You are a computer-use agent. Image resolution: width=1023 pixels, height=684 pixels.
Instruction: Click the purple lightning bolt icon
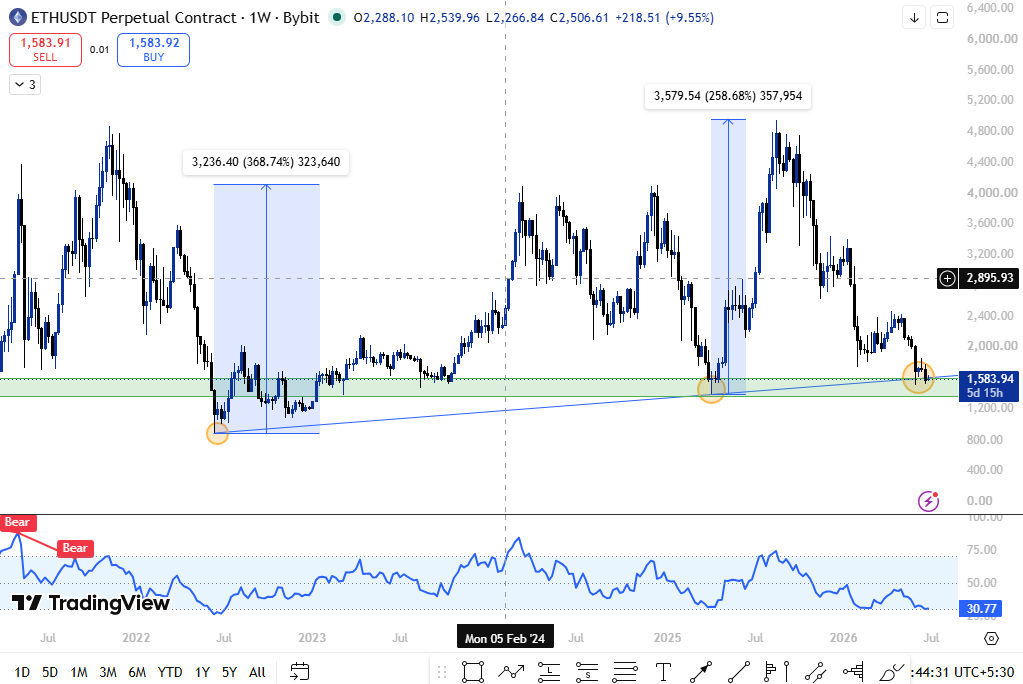(x=928, y=501)
